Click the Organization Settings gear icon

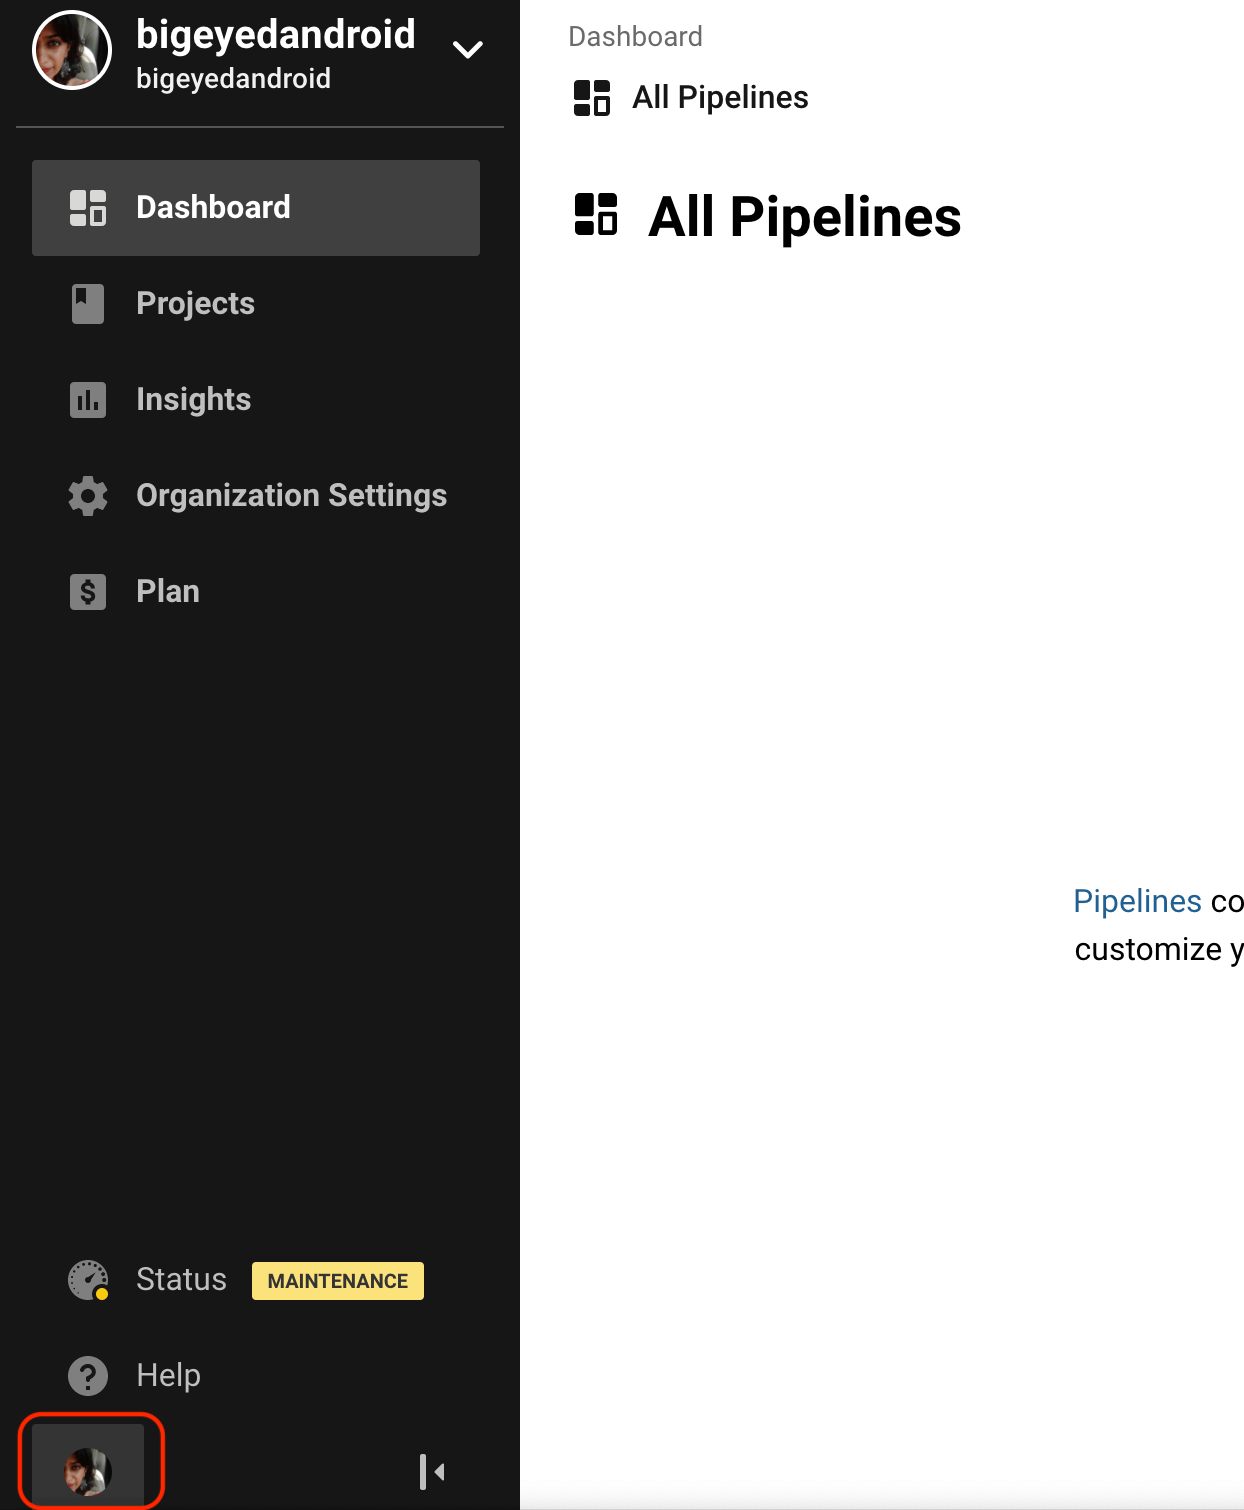pyautogui.click(x=88, y=496)
